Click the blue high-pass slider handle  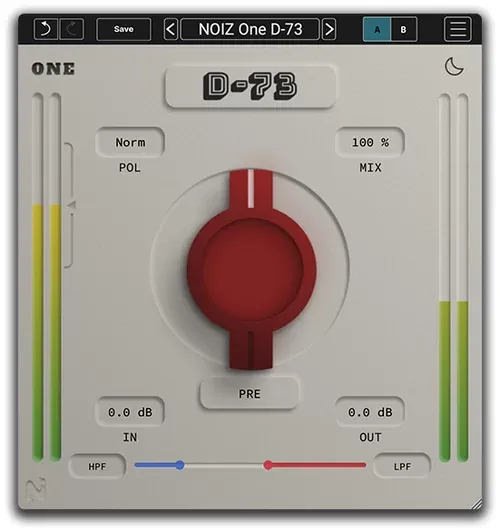pos(180,465)
